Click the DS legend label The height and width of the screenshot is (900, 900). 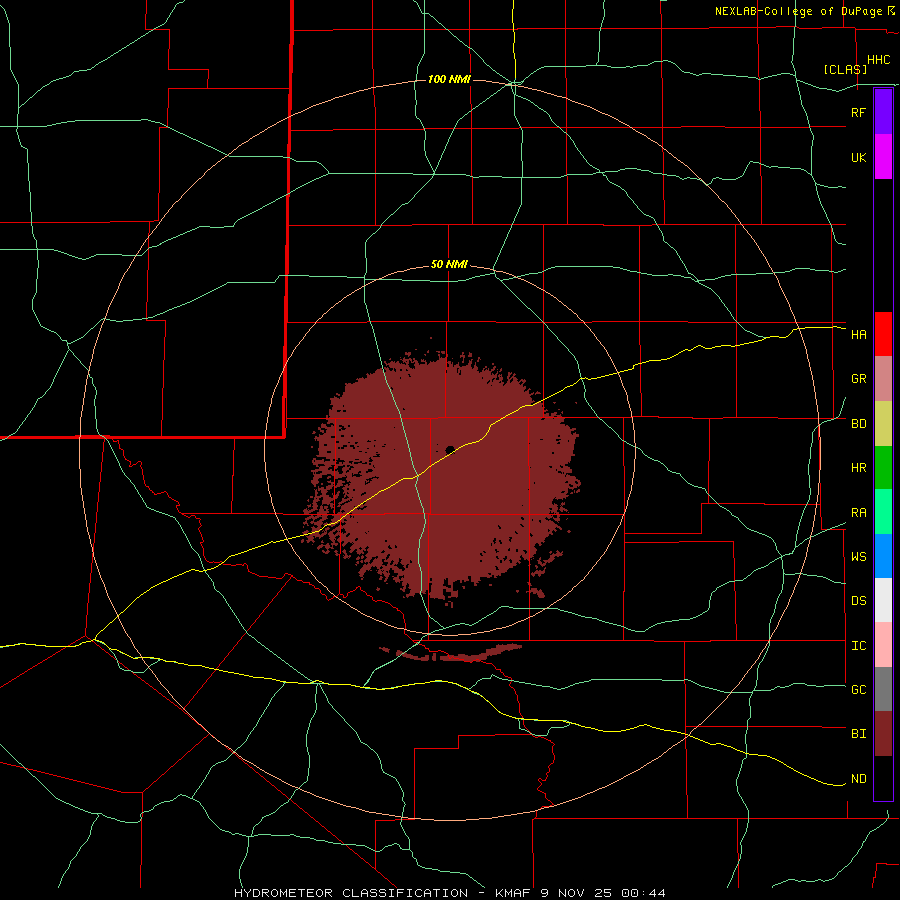click(x=859, y=601)
